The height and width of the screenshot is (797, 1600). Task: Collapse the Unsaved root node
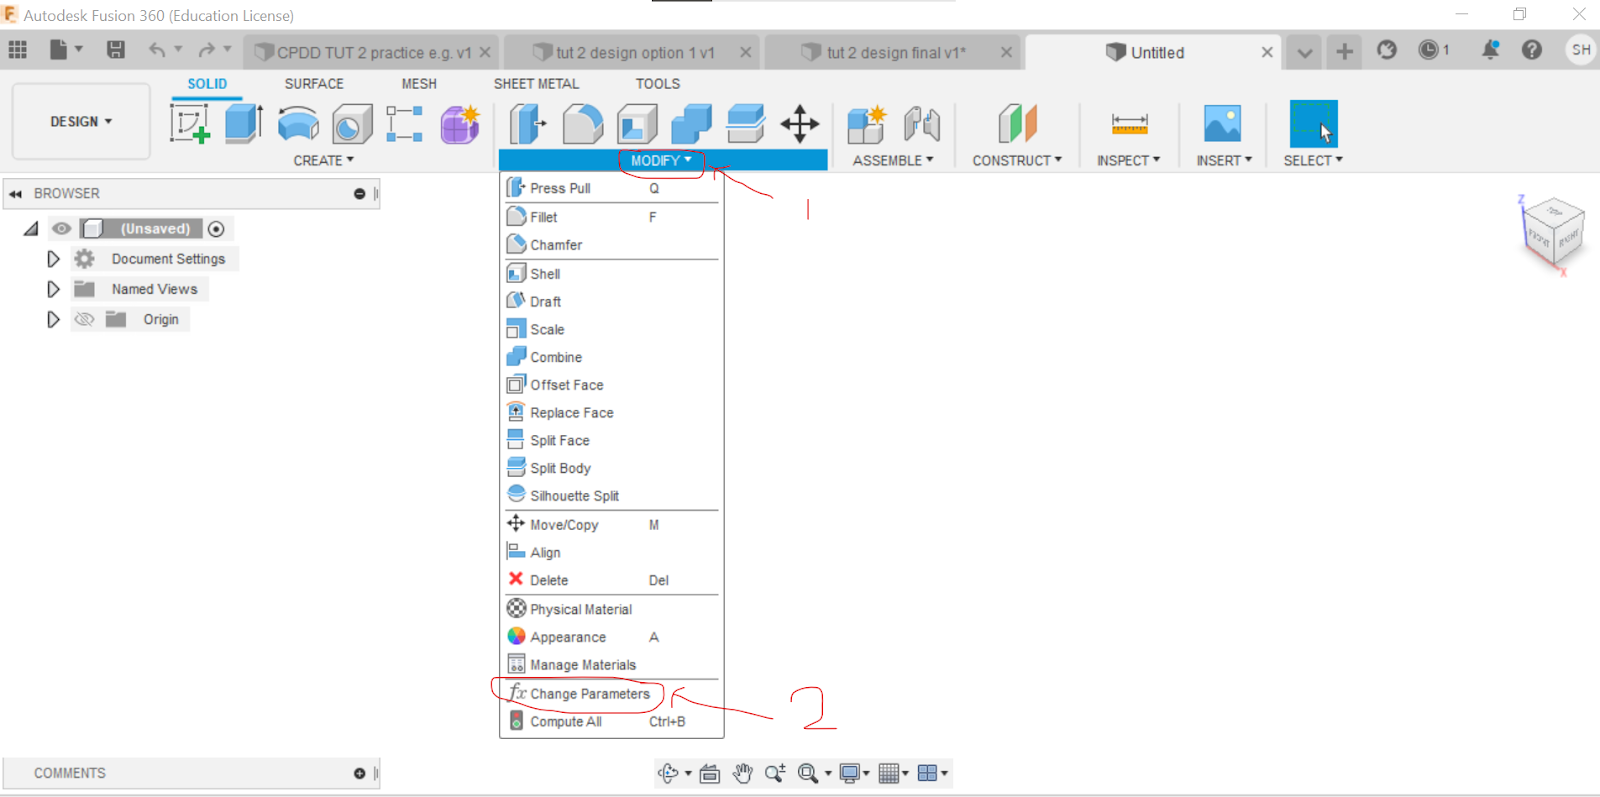tap(31, 229)
